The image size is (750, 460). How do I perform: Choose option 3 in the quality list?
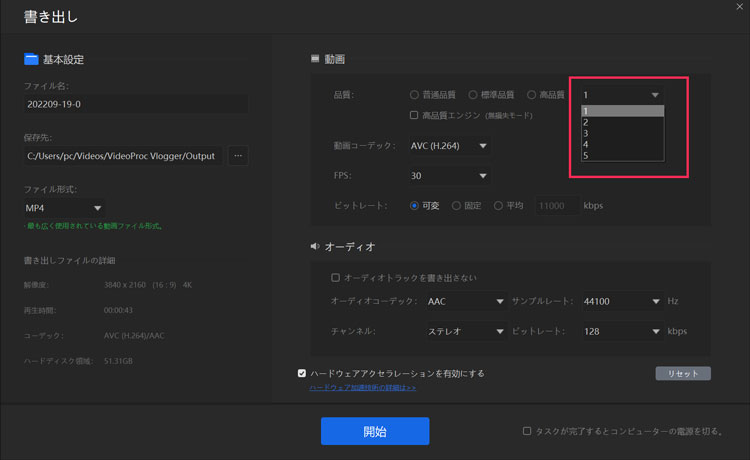point(622,133)
